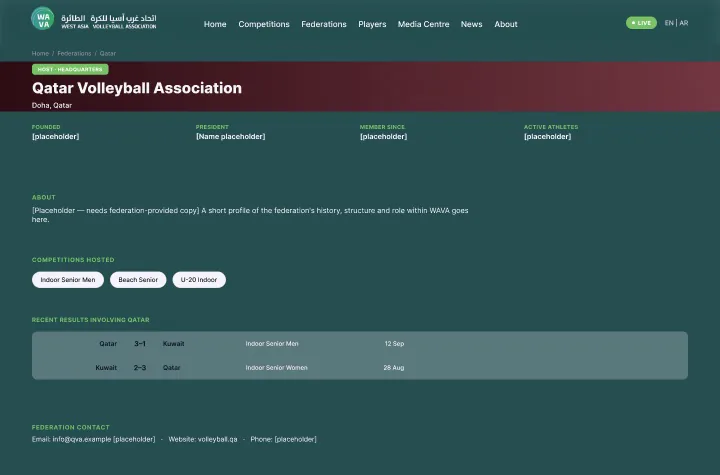
Task: Open the News menu item
Action: 472,24
